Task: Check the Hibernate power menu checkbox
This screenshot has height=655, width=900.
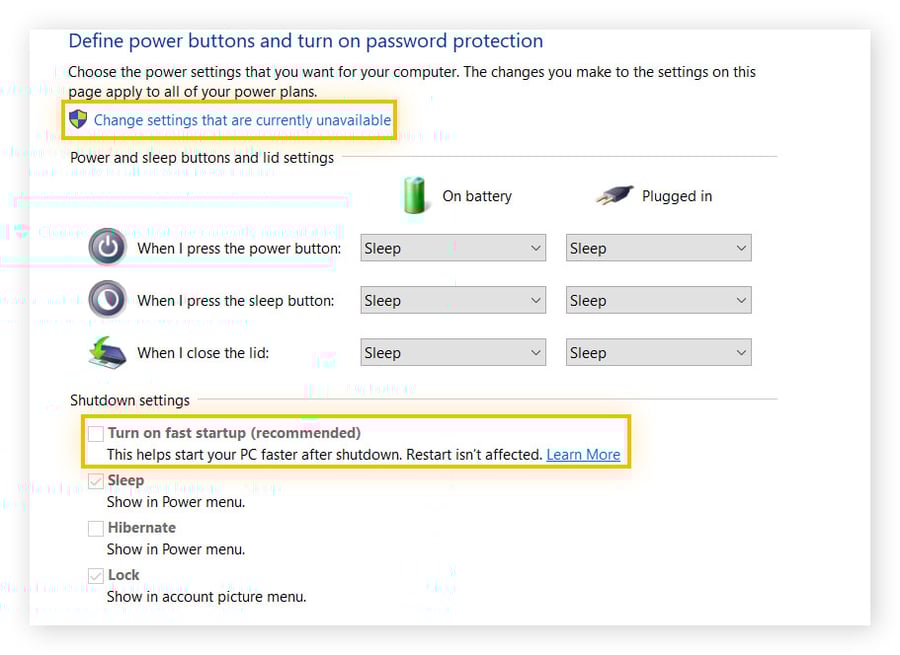Action: coord(96,528)
